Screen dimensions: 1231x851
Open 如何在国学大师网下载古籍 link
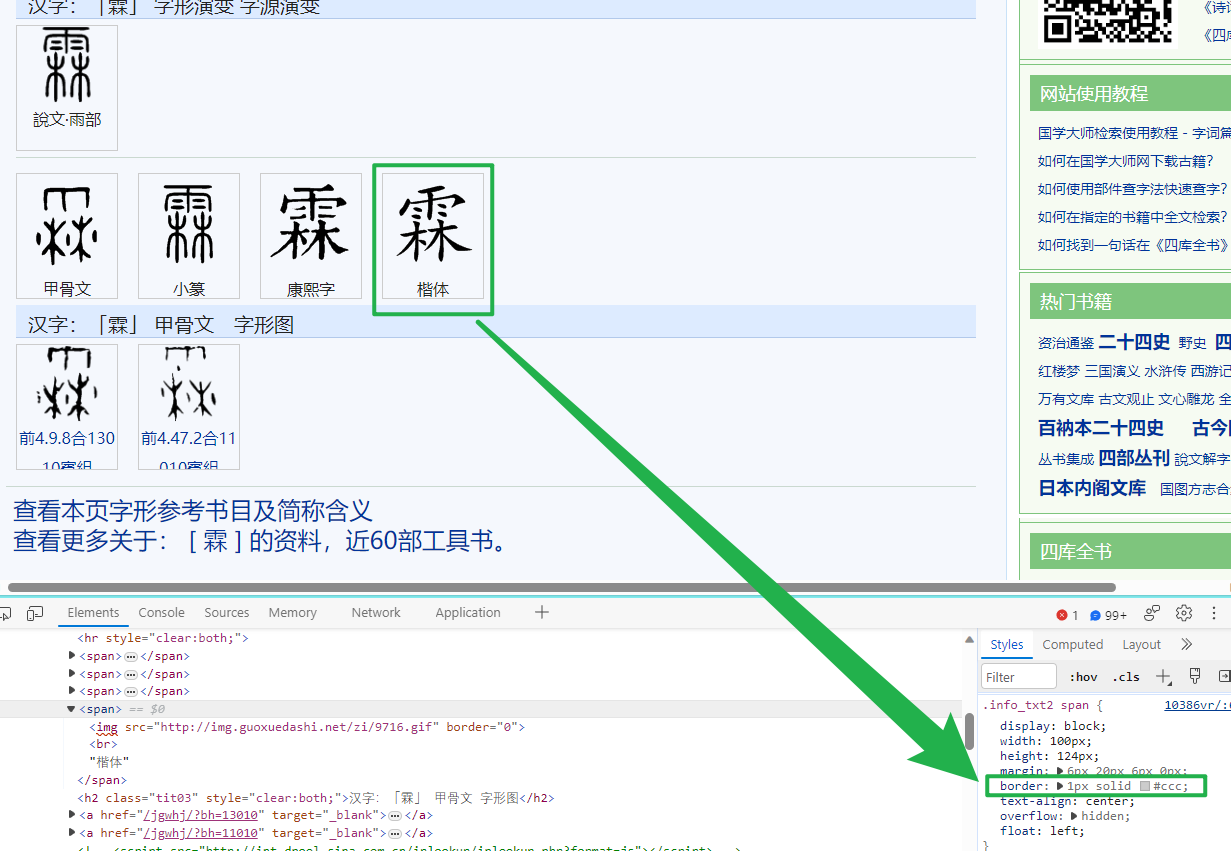pyautogui.click(x=1126, y=161)
